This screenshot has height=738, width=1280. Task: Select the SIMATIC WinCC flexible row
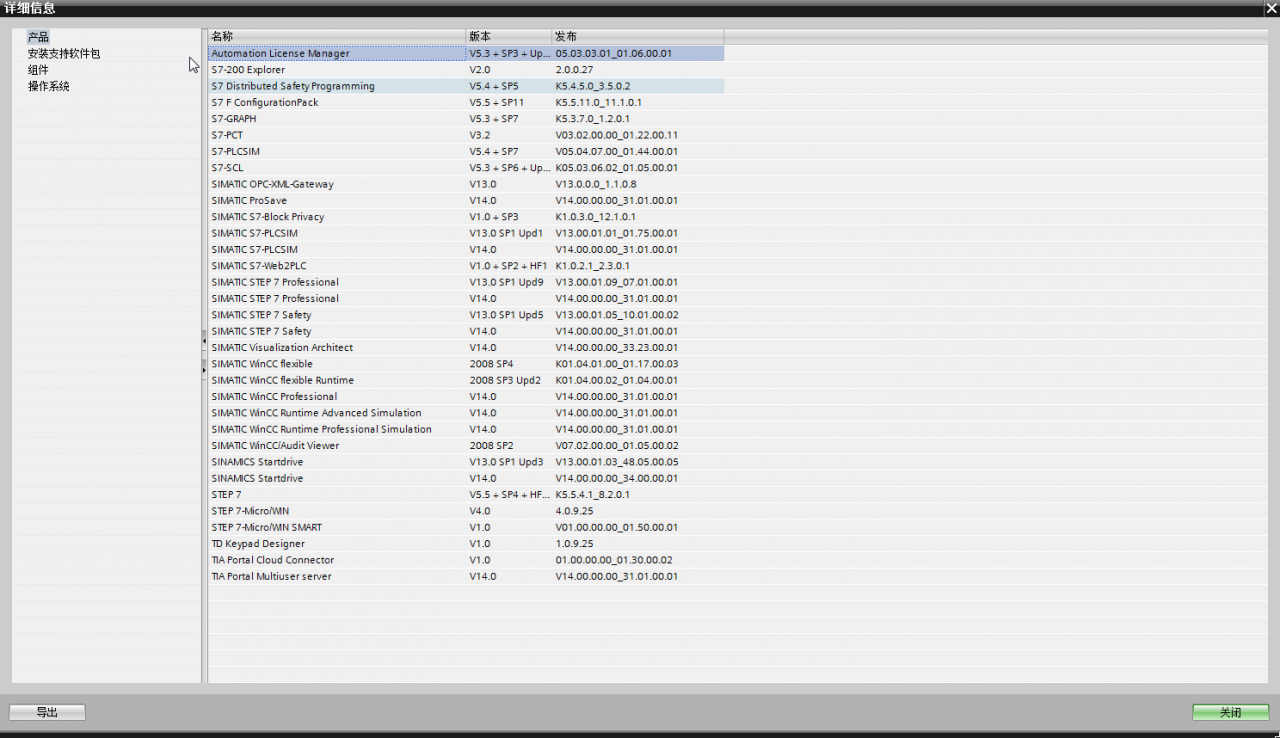466,364
